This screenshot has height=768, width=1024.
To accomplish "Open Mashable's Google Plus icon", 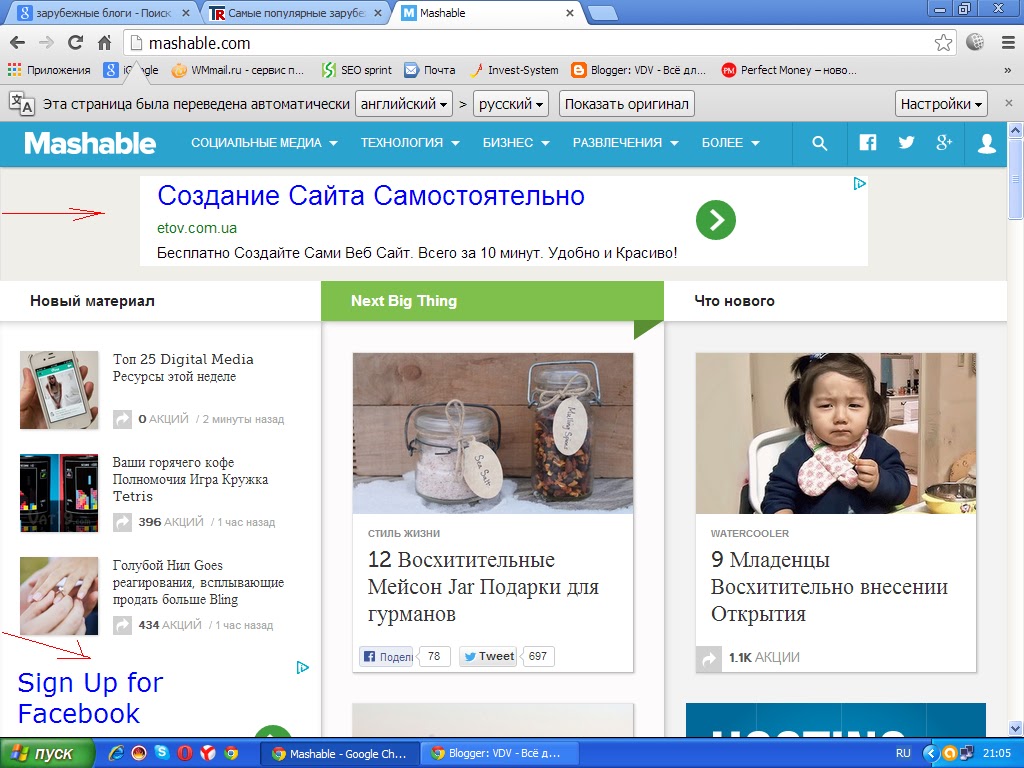I will 944,142.
